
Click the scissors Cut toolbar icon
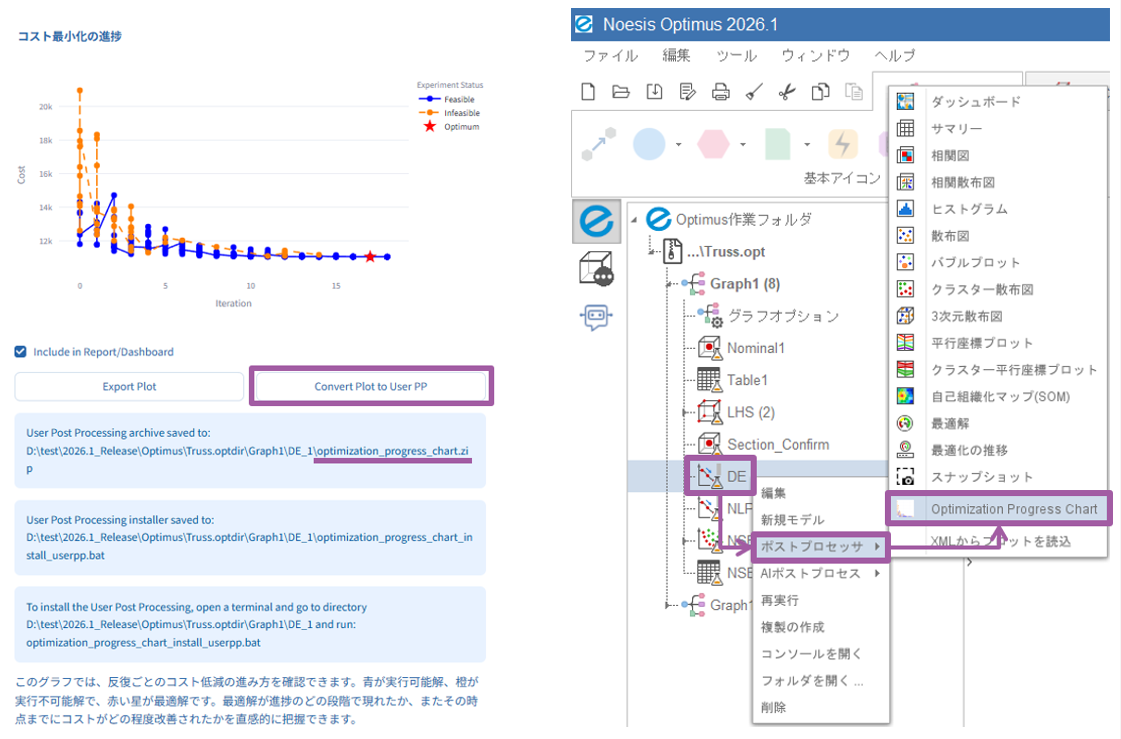click(x=787, y=91)
